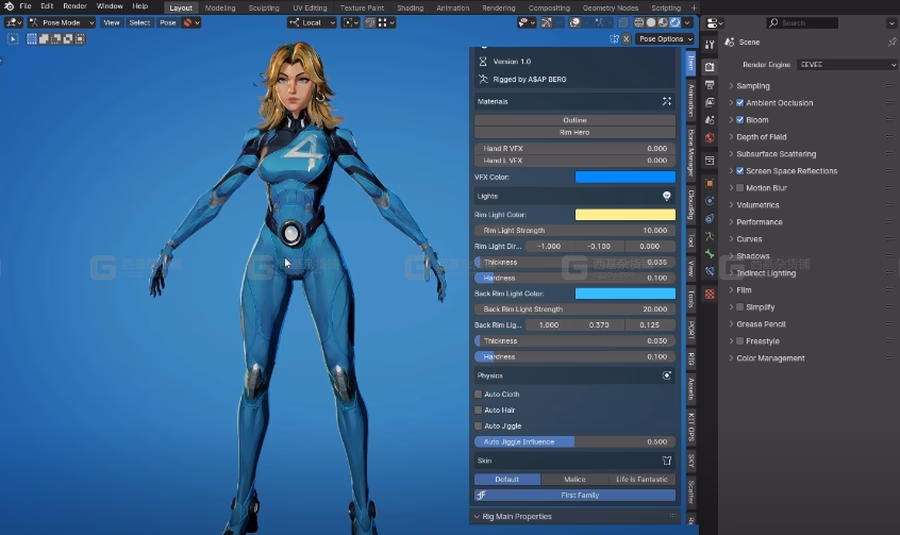Click the lightbulb icon in Lights header
Screen dimensions: 900x535
[666, 196]
